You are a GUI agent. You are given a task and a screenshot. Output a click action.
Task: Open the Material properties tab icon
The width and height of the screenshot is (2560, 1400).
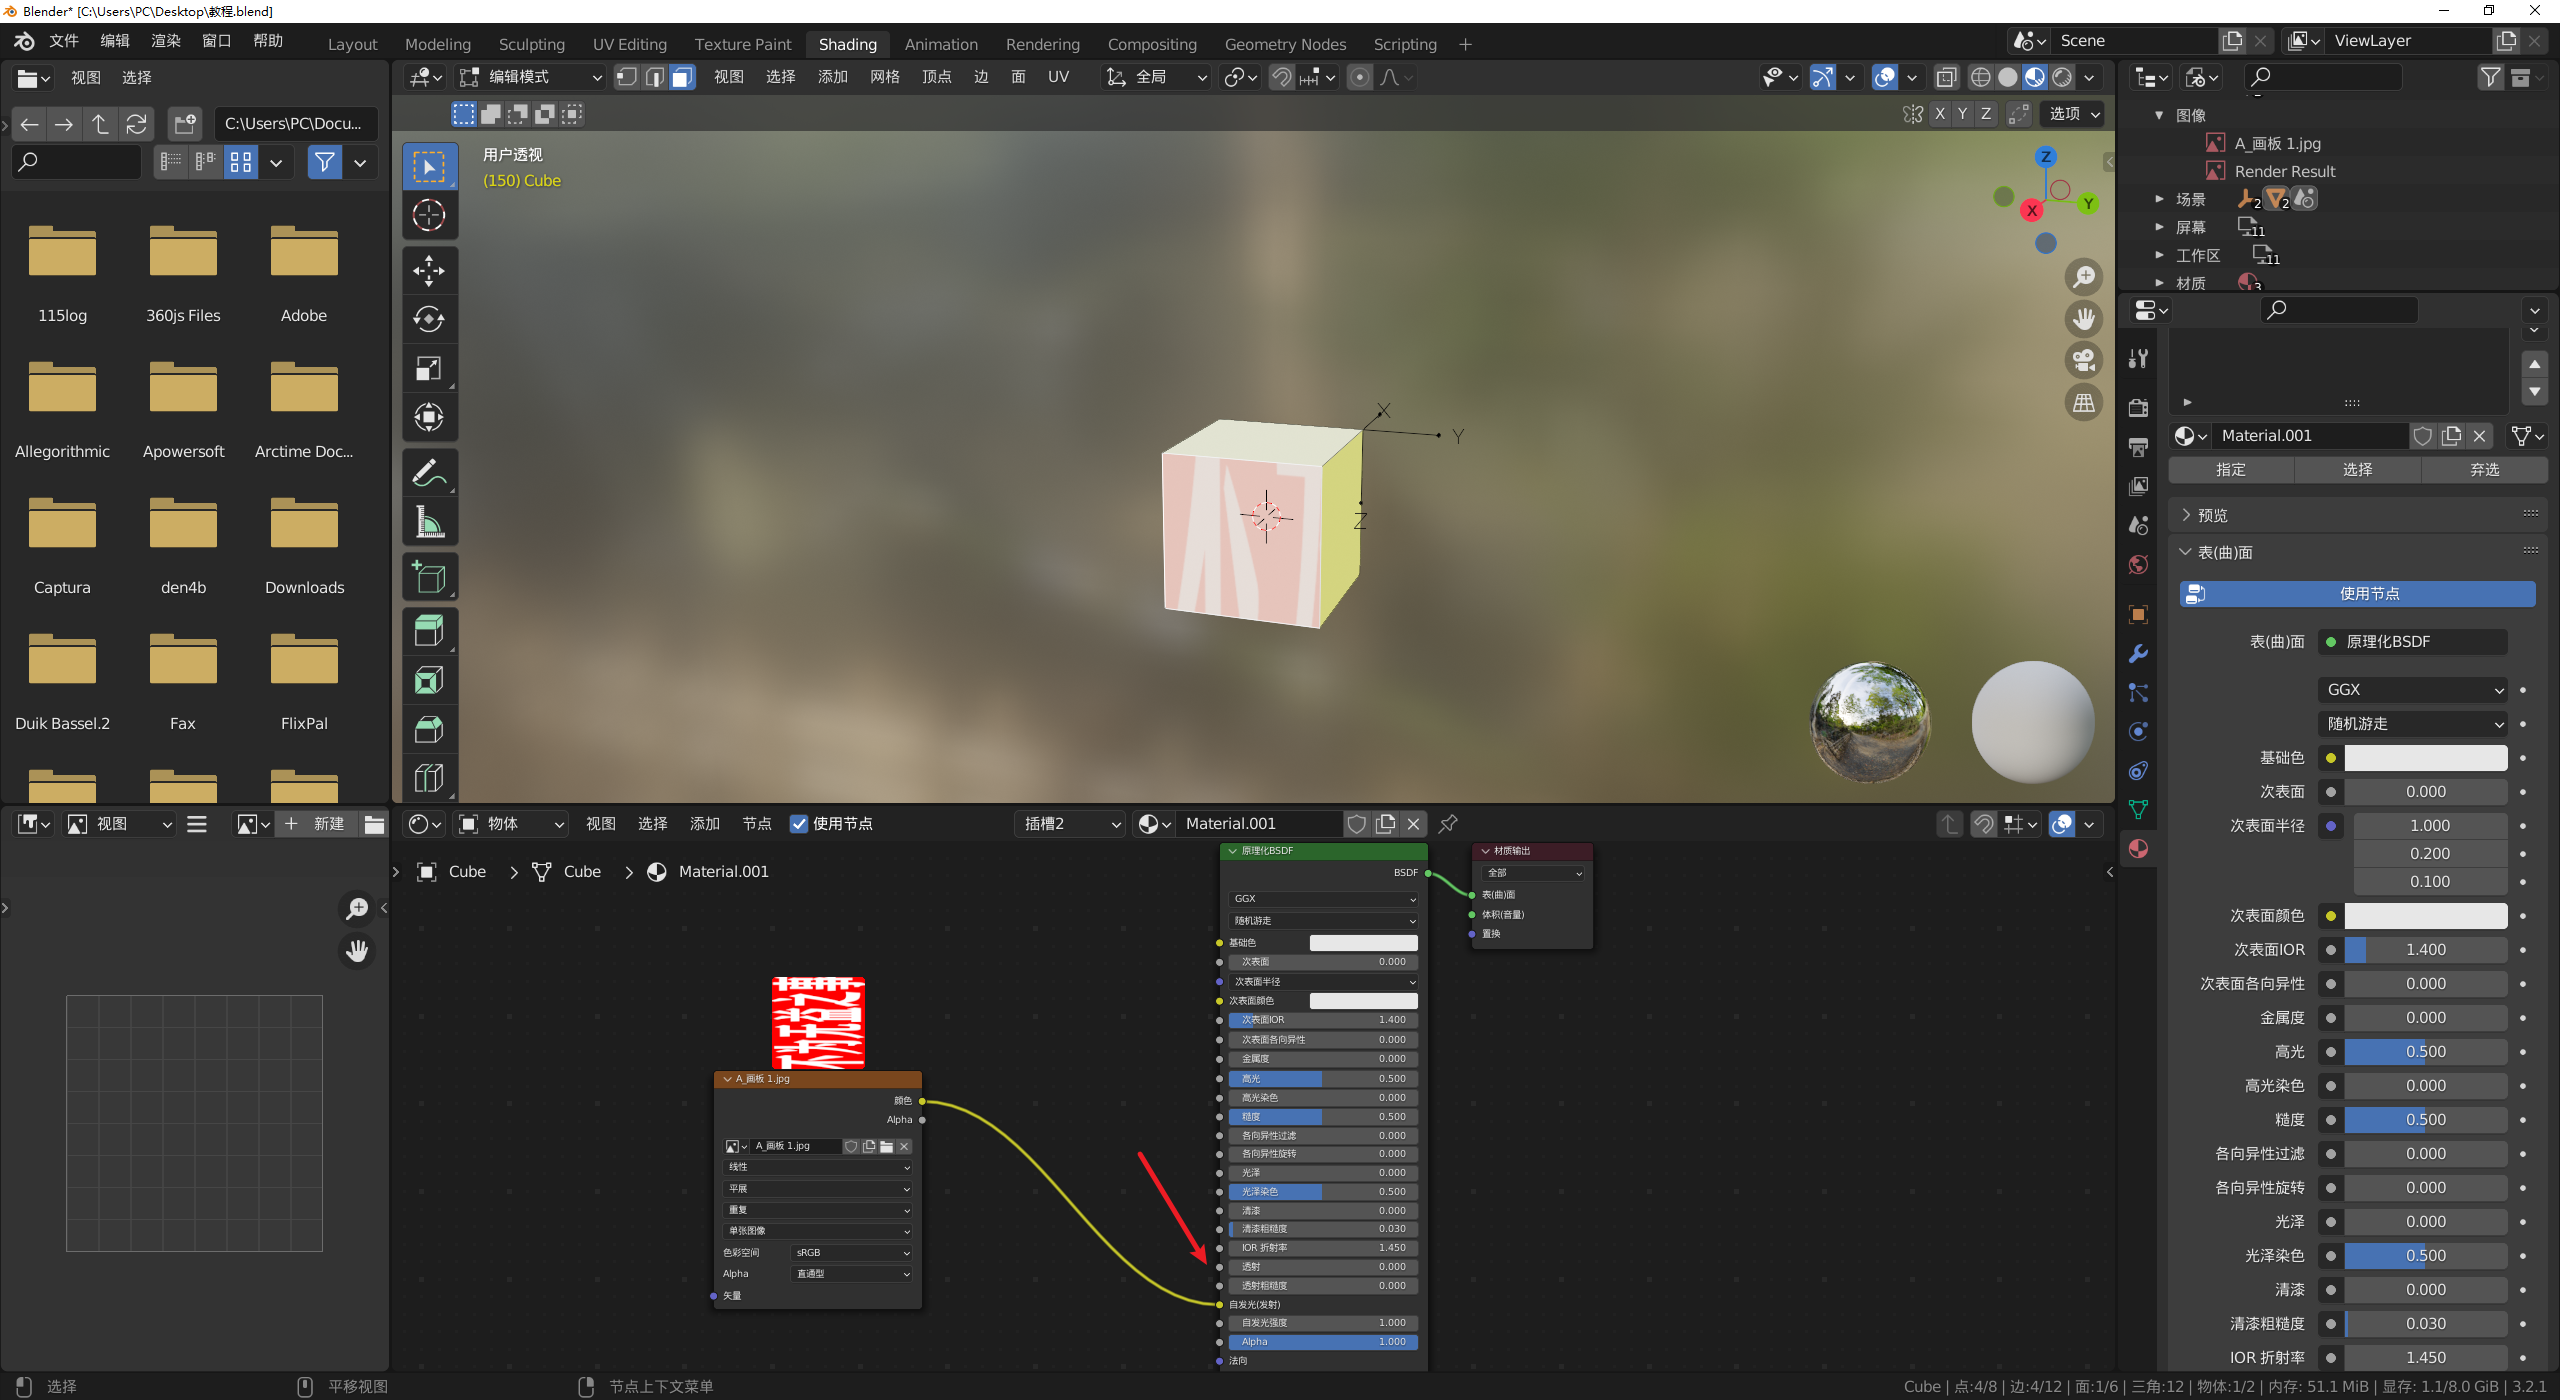(2138, 849)
